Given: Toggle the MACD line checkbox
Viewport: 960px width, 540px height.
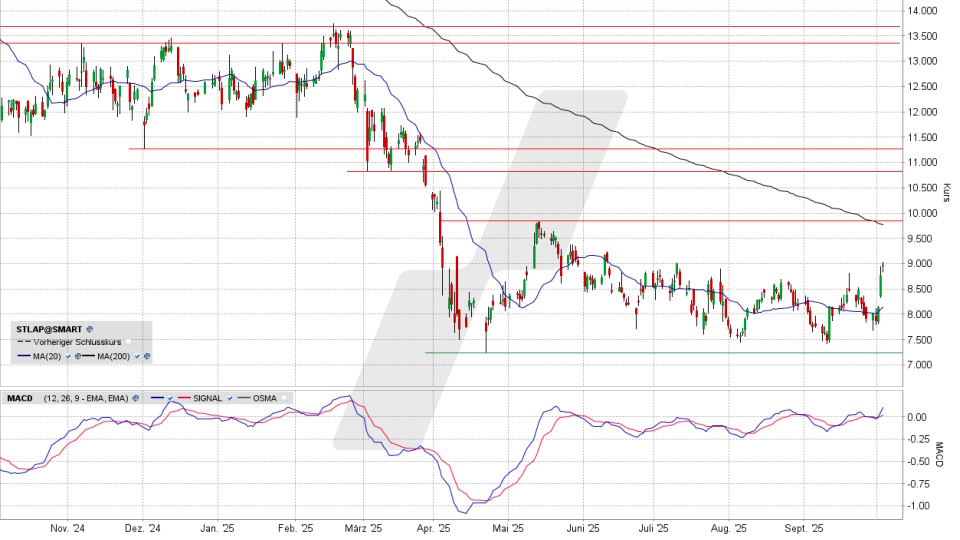Looking at the screenshot, I should 170,398.
